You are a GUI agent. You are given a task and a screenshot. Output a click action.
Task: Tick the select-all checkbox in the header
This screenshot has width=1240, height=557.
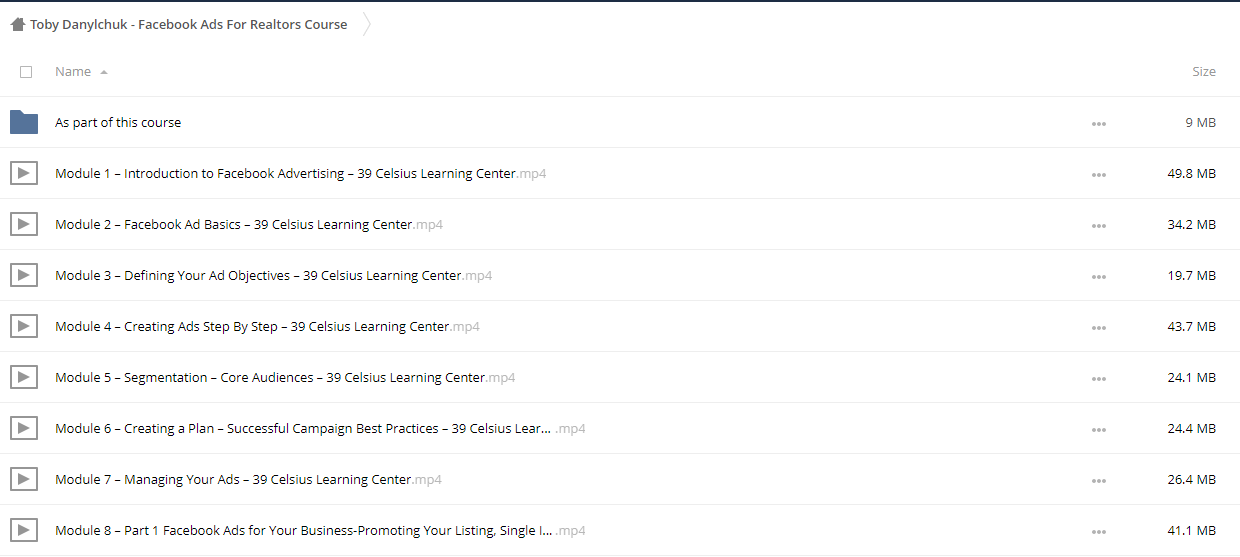click(26, 72)
